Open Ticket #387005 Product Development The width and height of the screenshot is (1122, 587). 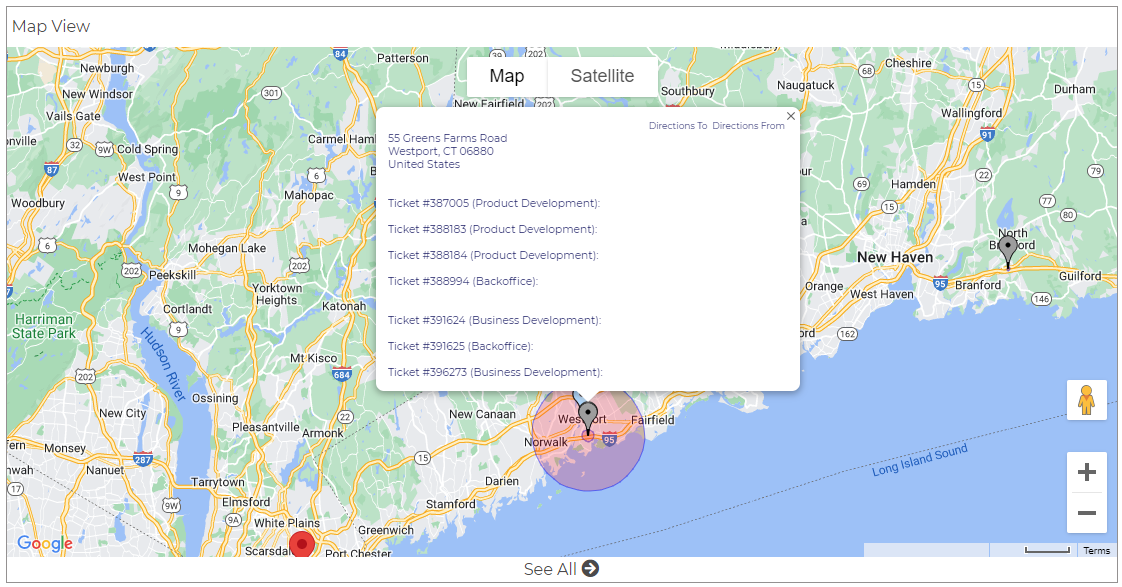pyautogui.click(x=494, y=203)
